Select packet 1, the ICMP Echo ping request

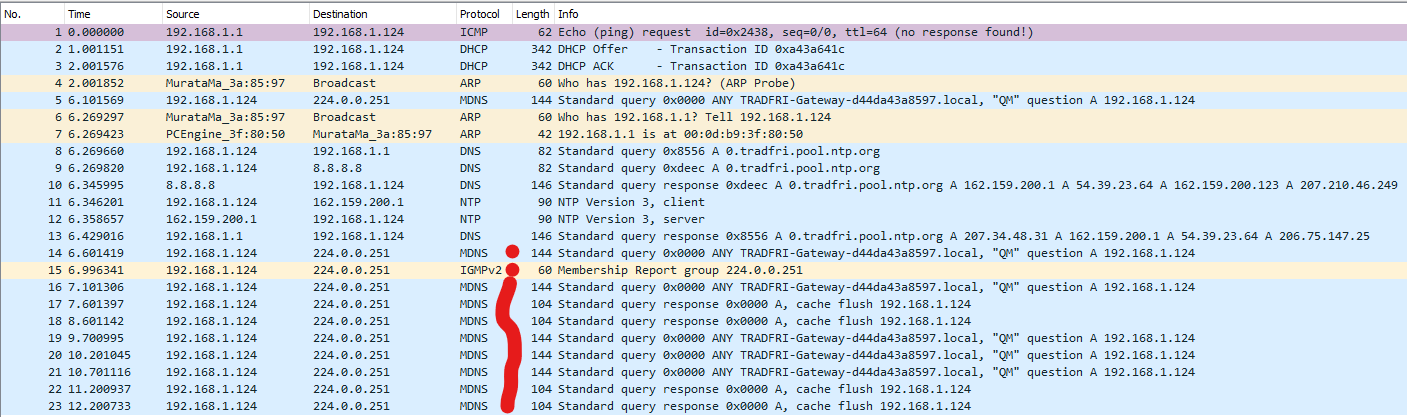703,33
